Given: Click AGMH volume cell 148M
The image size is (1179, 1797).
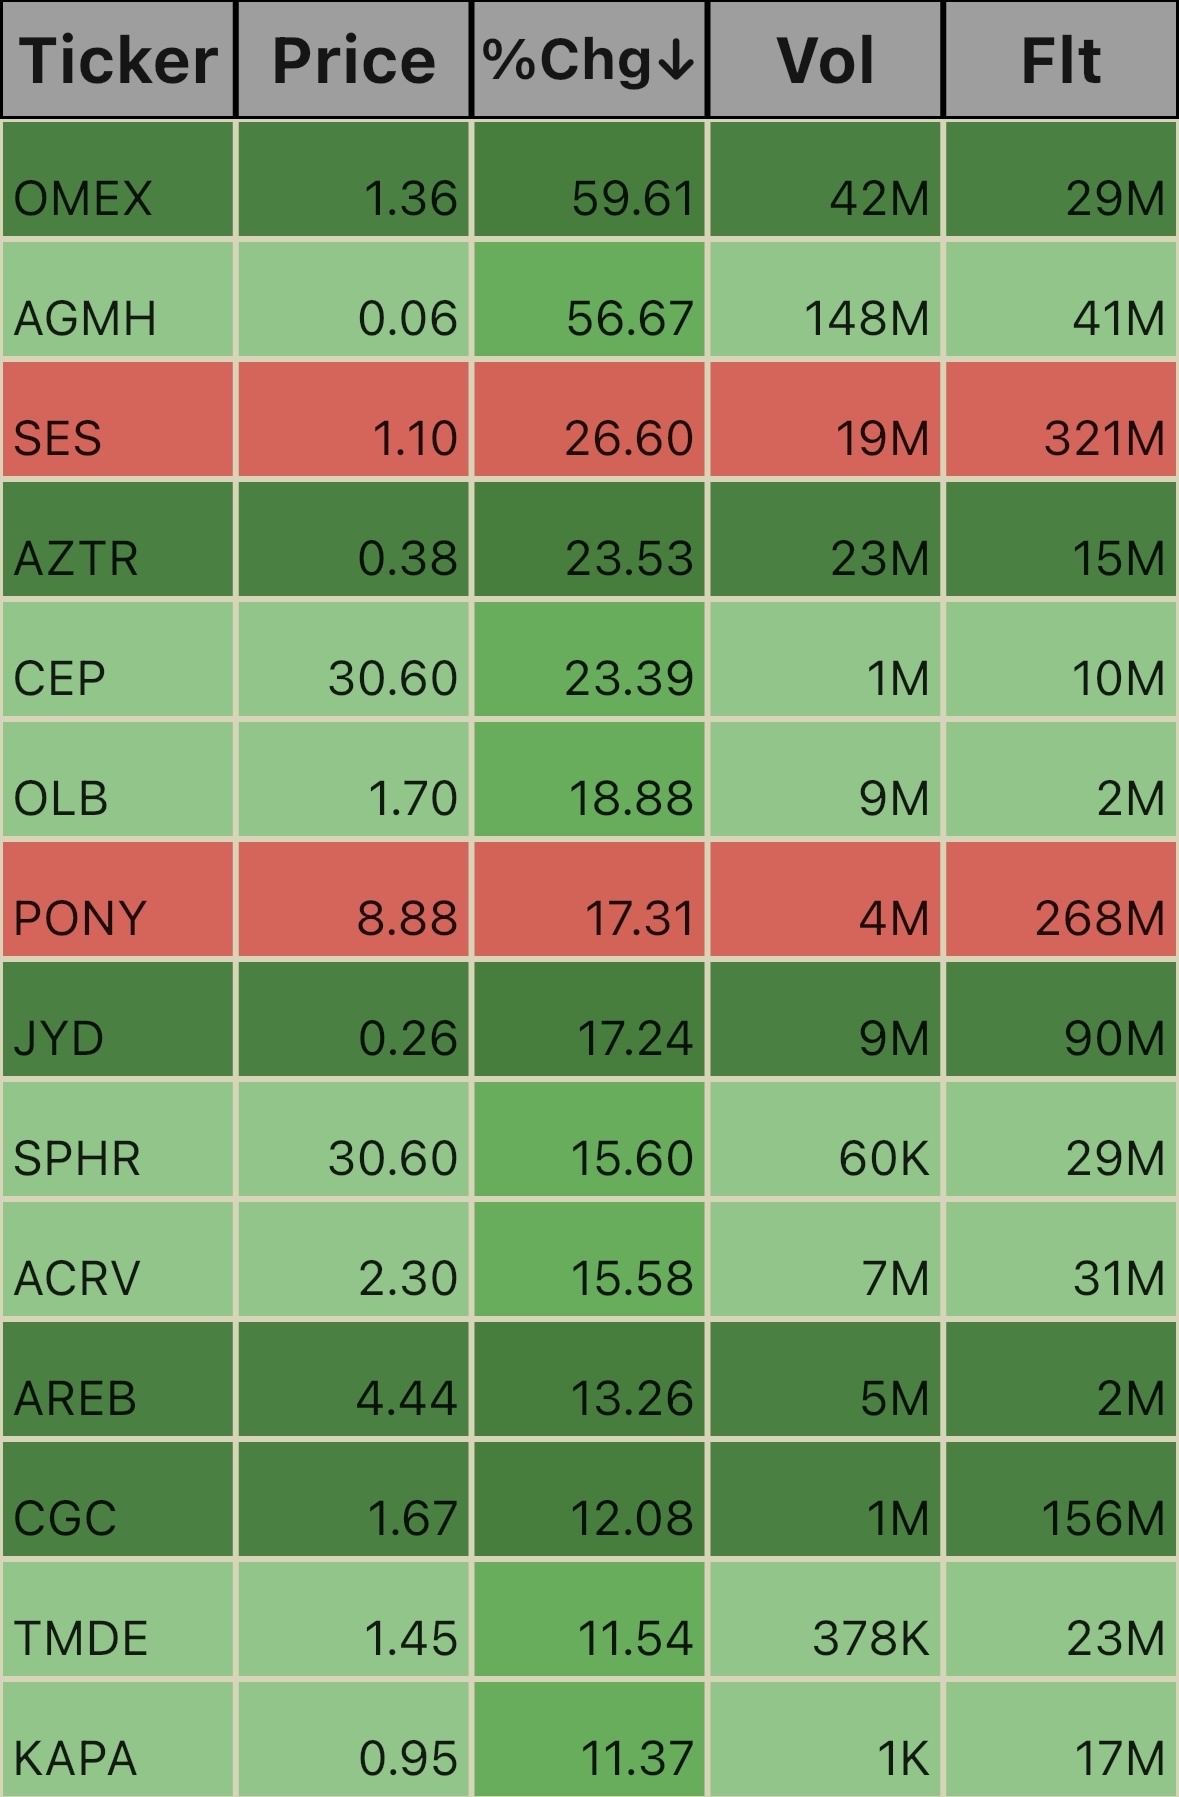Looking at the screenshot, I should pyautogui.click(x=825, y=299).
